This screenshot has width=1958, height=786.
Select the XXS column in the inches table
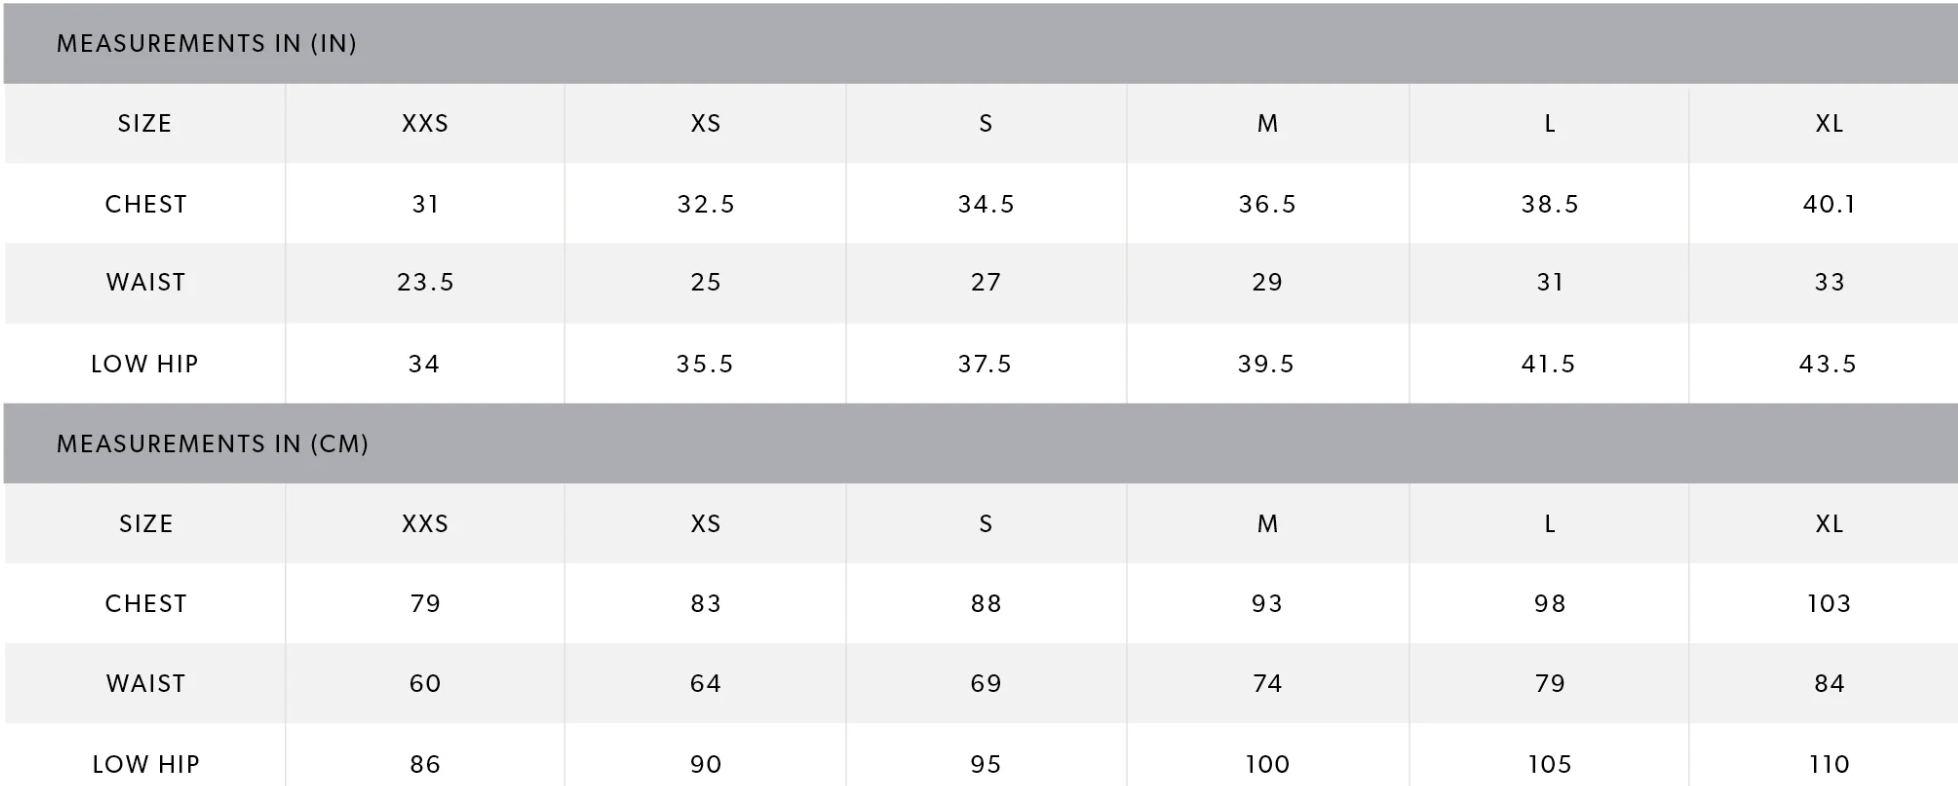(425, 123)
